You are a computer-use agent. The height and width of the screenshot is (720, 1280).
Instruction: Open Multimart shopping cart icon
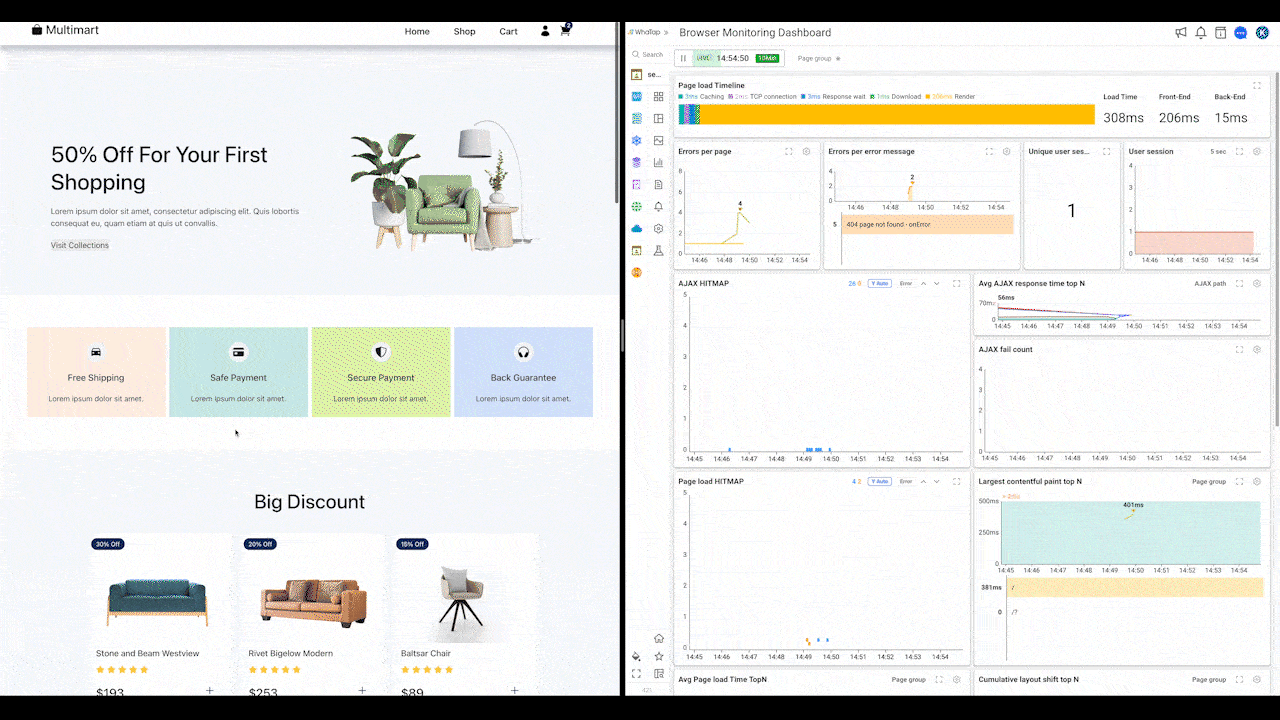[565, 31]
